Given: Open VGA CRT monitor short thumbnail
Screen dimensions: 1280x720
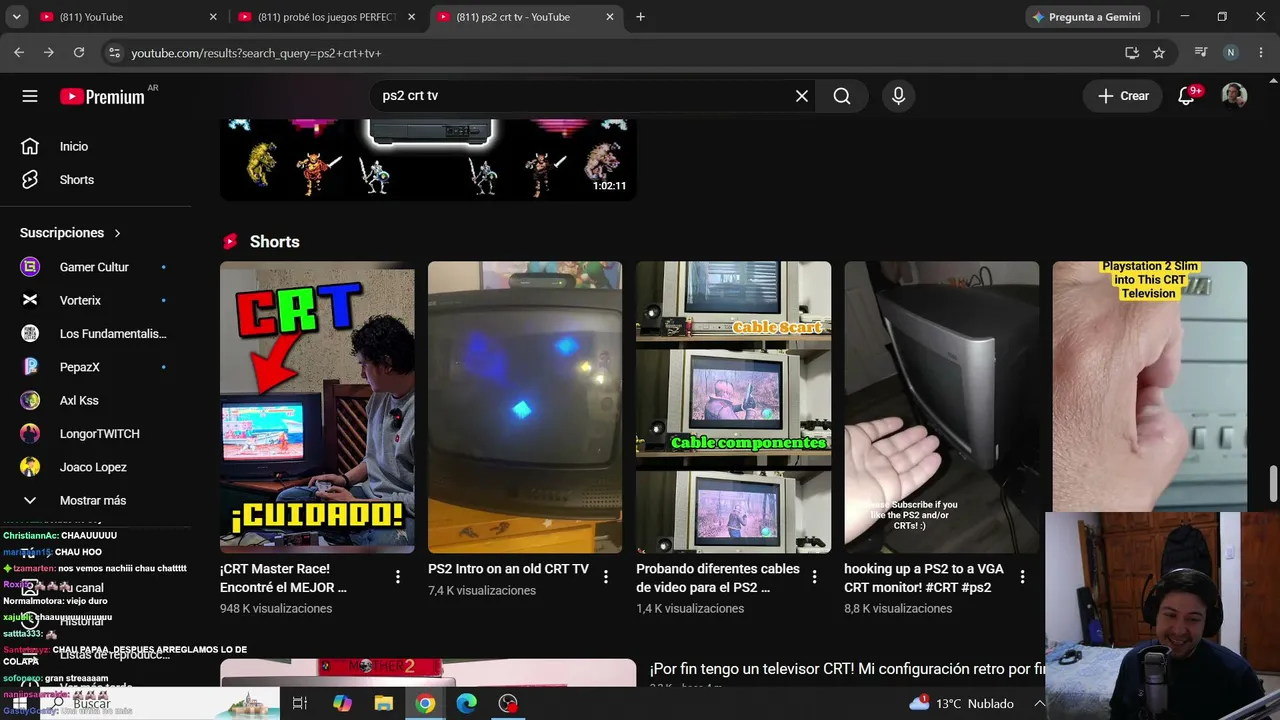Looking at the screenshot, I should click(941, 407).
